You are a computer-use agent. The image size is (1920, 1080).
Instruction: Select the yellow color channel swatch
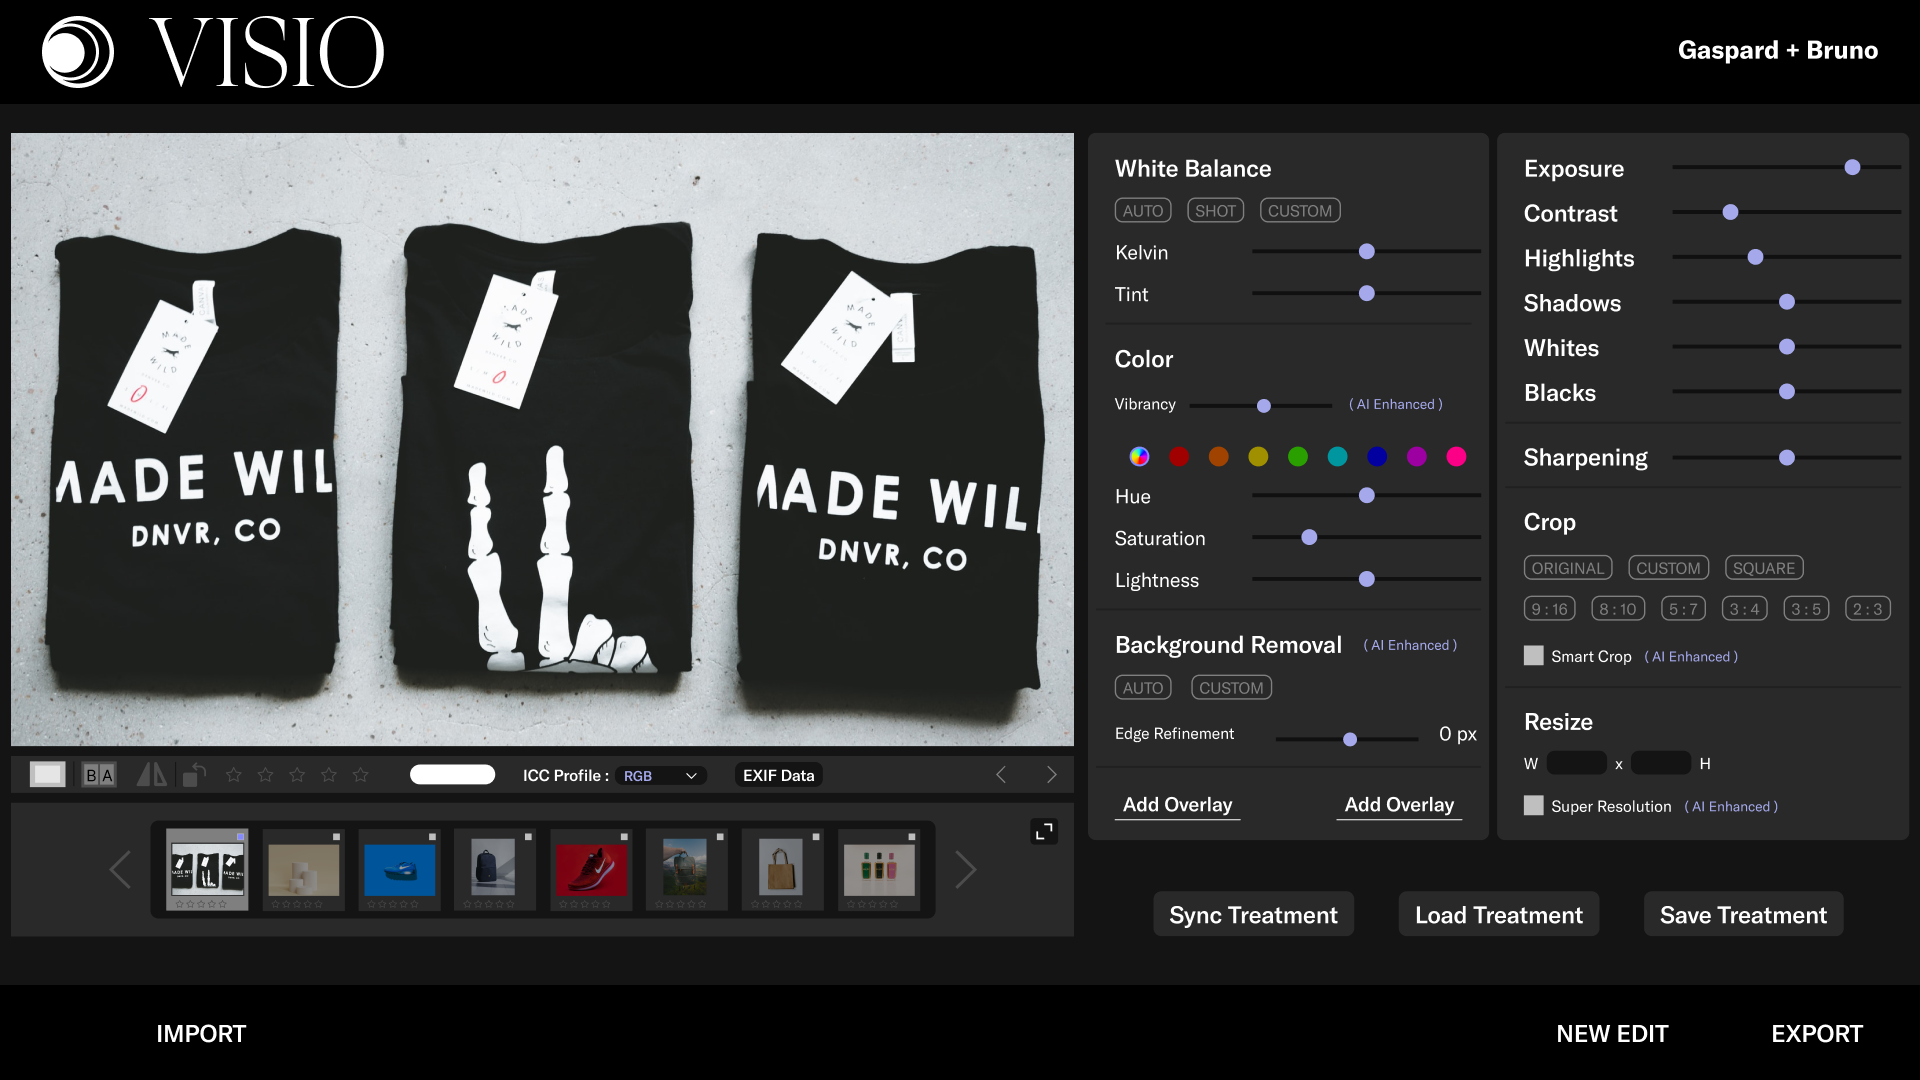(x=1259, y=457)
